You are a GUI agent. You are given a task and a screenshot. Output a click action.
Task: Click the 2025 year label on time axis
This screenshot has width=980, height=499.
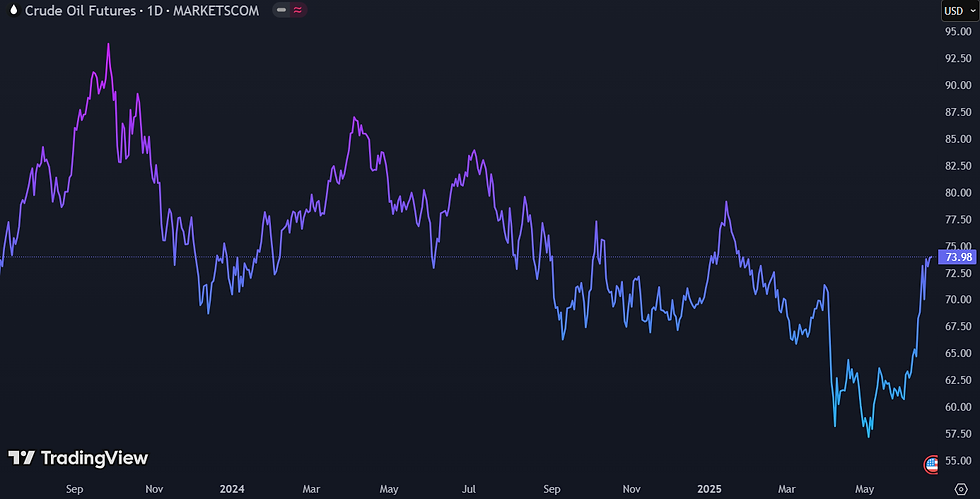709,489
